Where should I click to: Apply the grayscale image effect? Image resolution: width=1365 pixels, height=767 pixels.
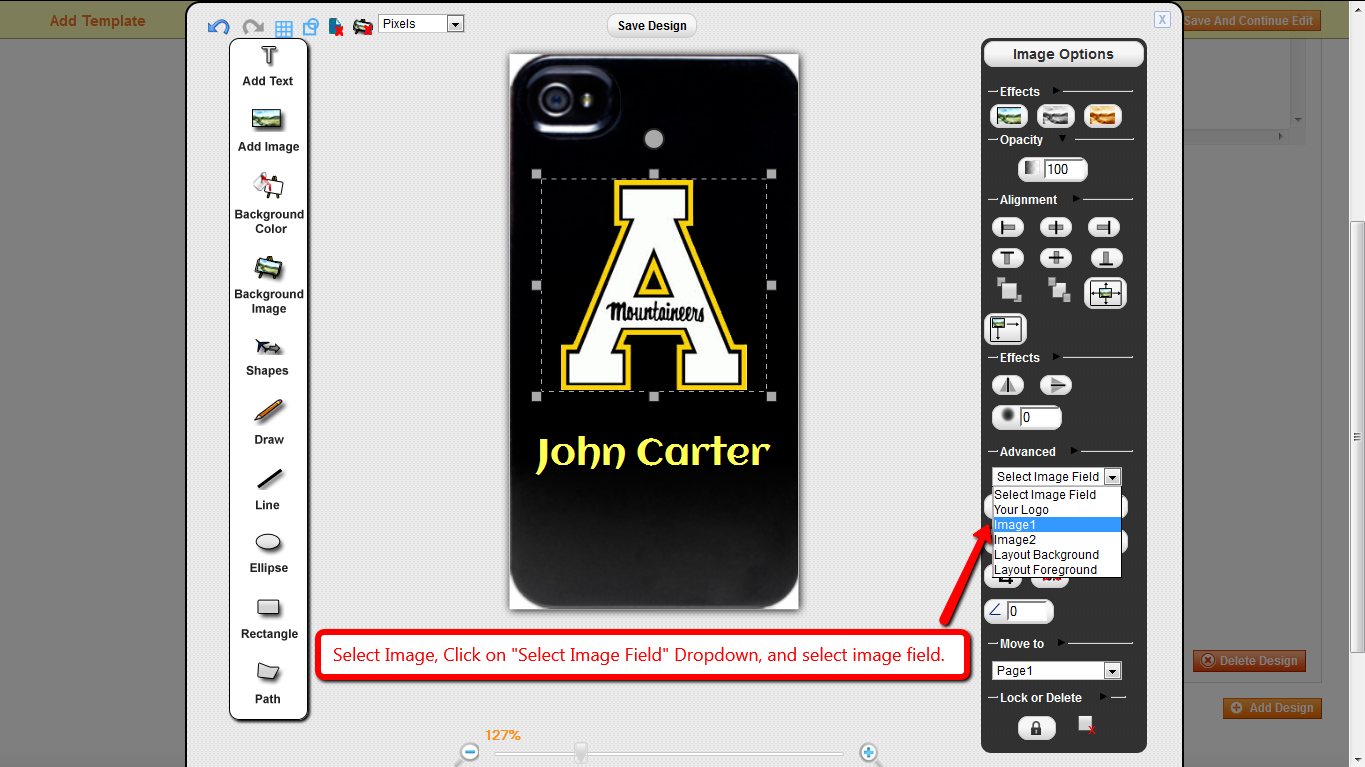tap(1056, 116)
